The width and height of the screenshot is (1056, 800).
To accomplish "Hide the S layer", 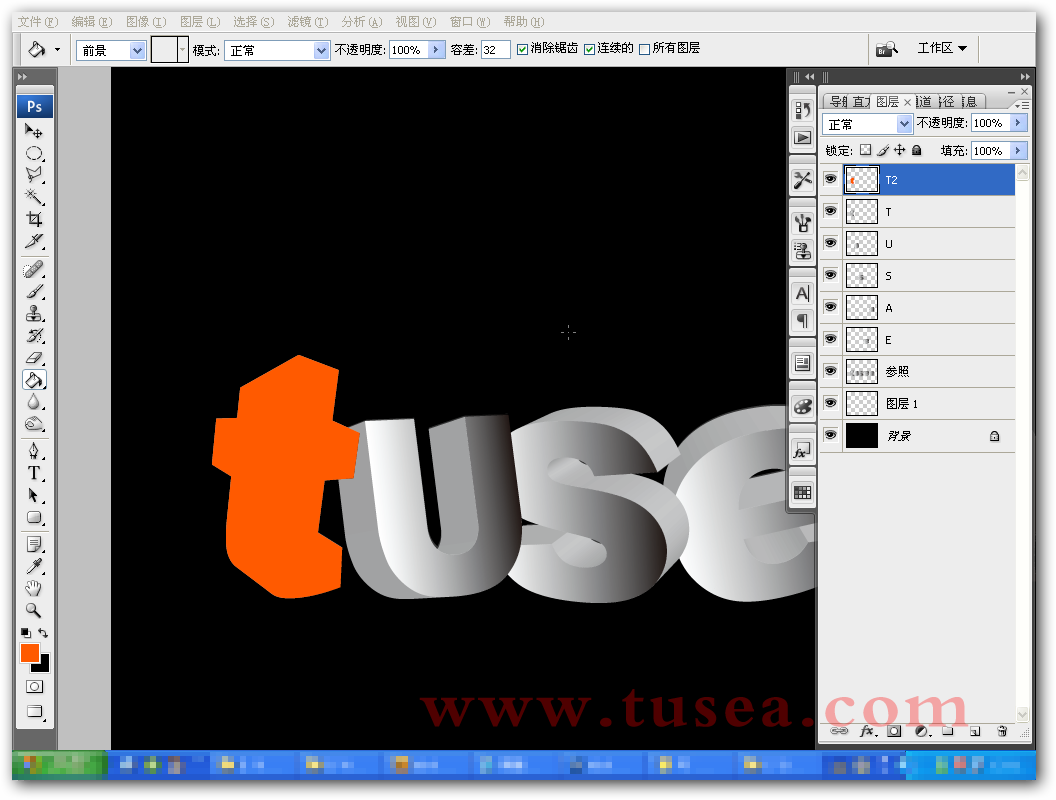I will coord(831,275).
